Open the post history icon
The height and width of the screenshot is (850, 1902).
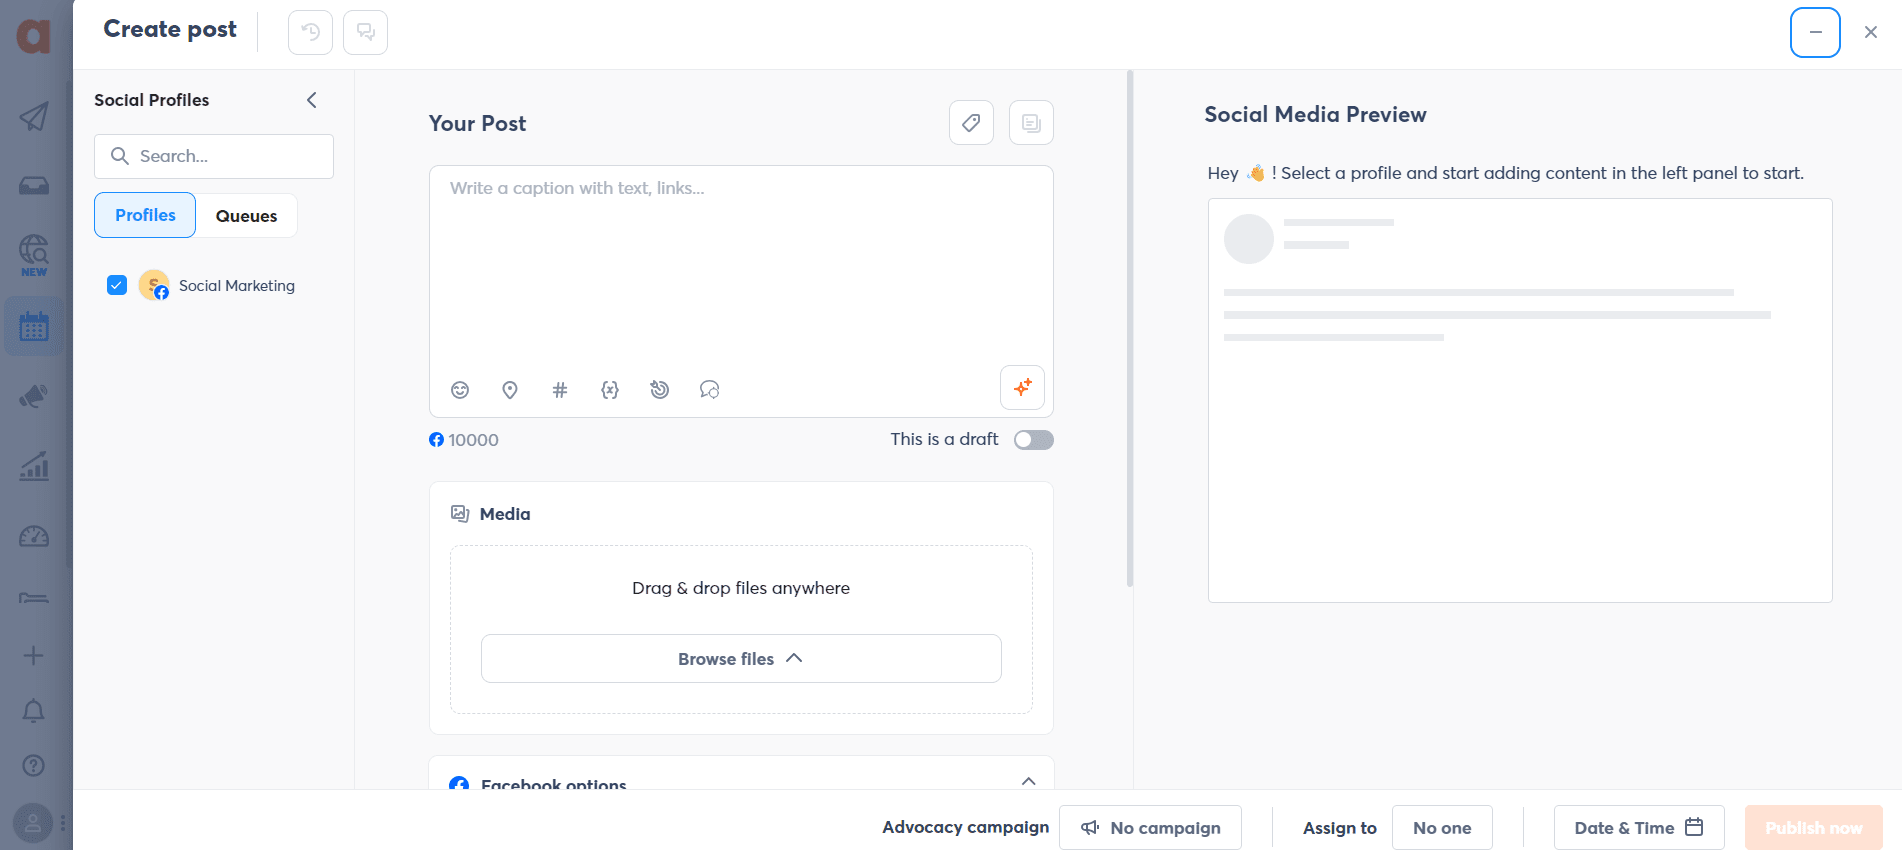click(x=310, y=32)
